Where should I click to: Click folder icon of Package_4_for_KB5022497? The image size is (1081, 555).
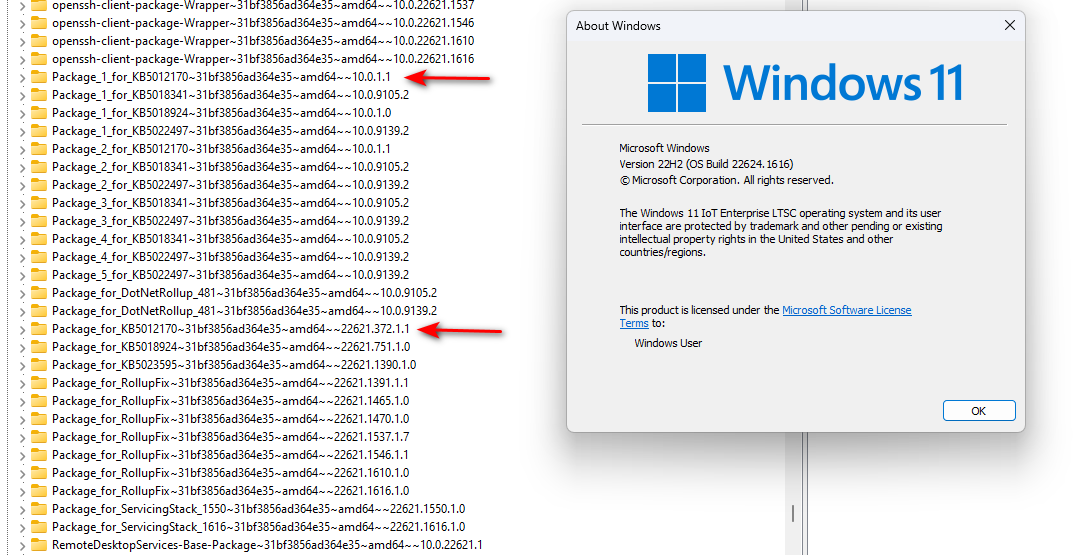[x=39, y=256]
